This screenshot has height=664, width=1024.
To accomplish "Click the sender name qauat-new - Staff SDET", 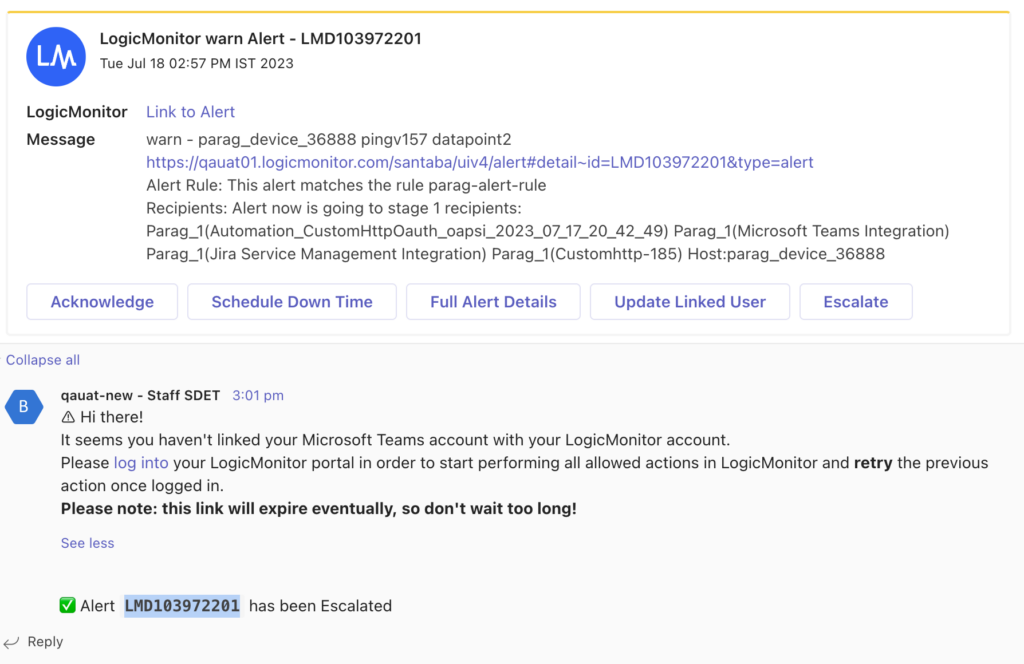I will point(140,396).
